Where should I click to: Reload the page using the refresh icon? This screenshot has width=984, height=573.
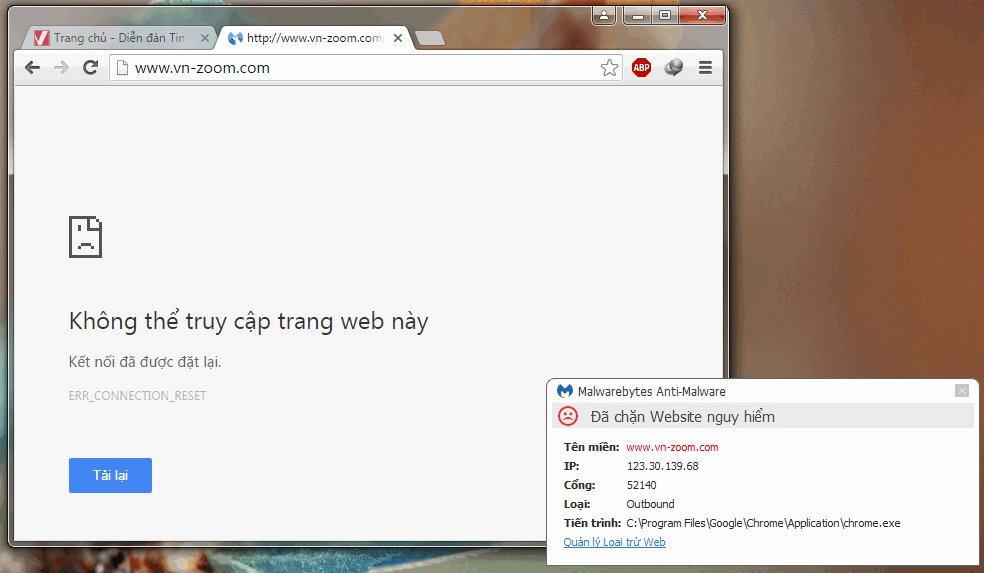90,68
